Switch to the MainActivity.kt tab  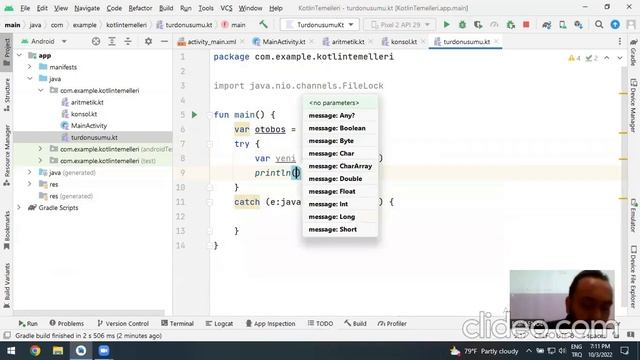click(x=283, y=42)
